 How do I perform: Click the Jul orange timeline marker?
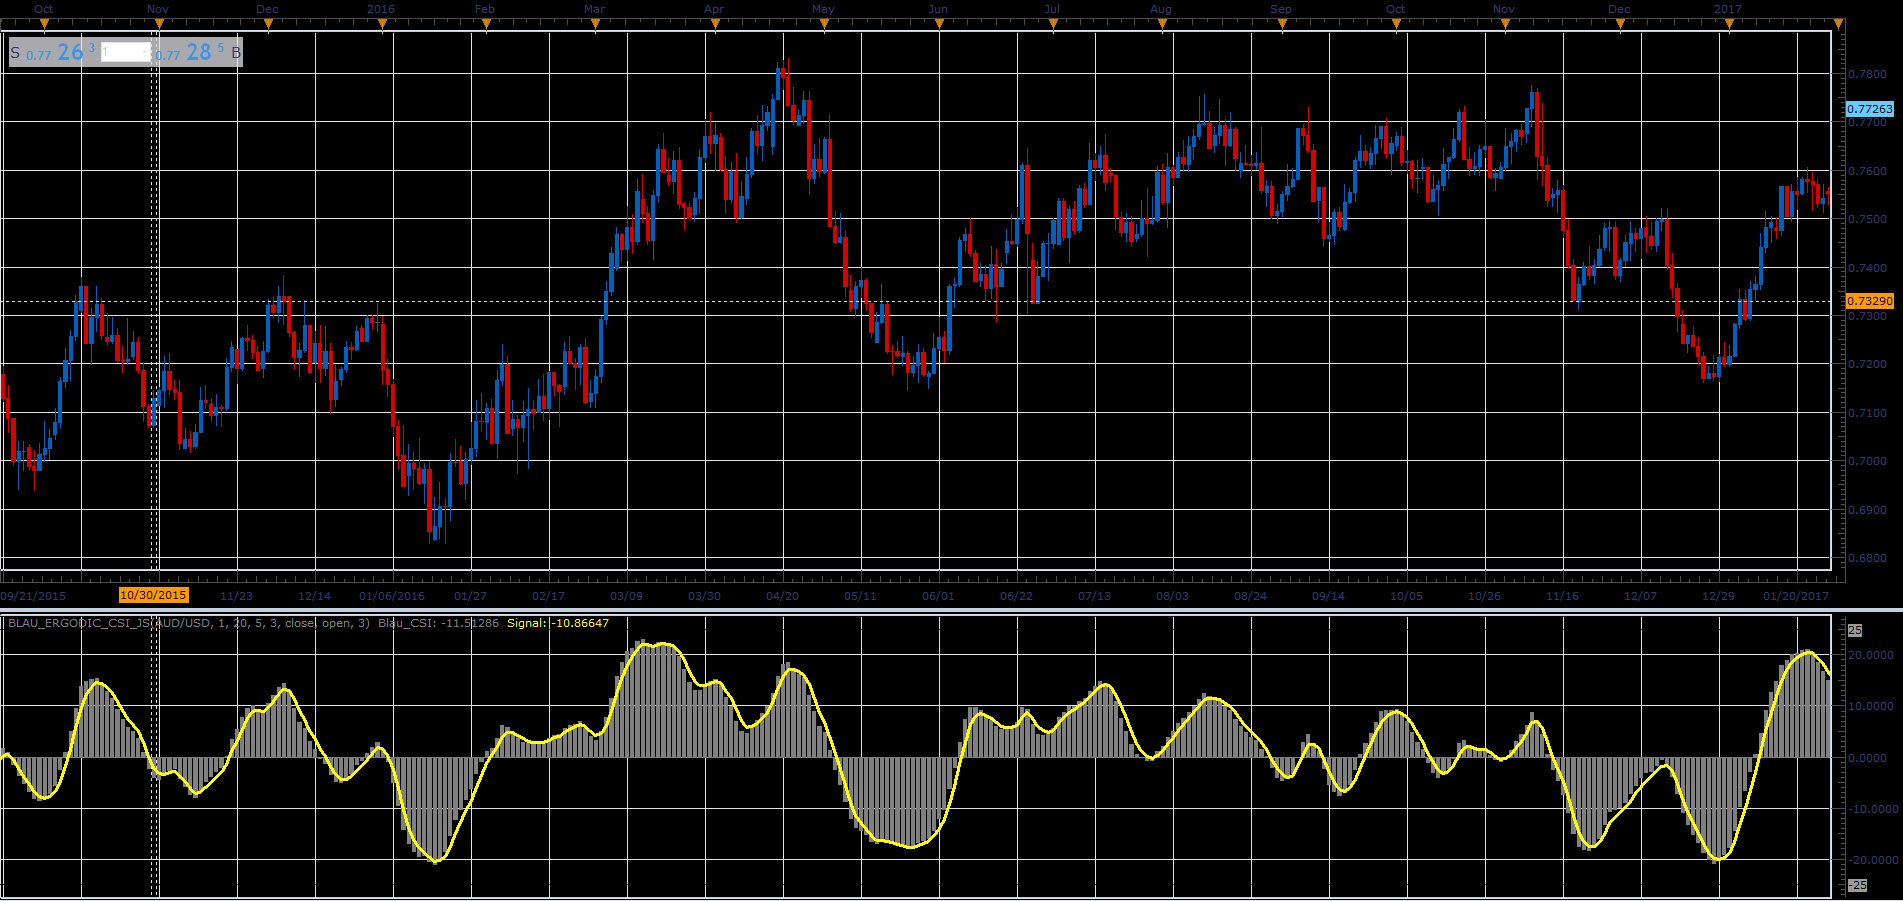point(1053,24)
